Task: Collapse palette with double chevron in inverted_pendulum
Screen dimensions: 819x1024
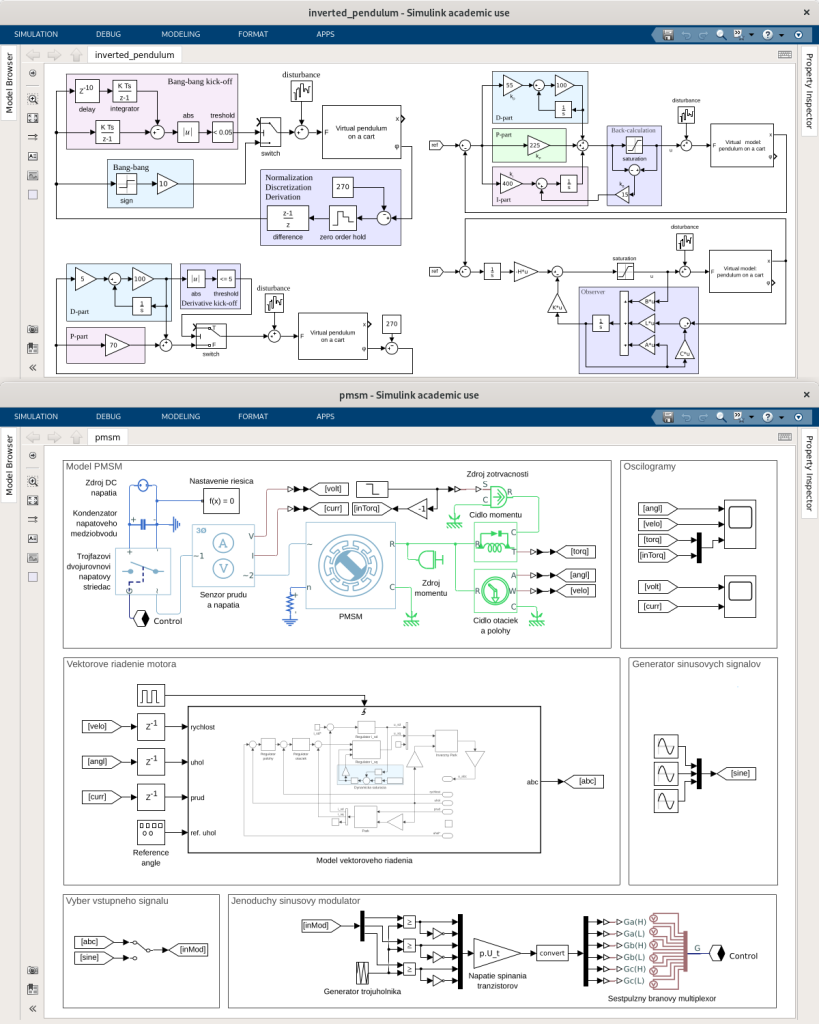Action: [x=33, y=367]
